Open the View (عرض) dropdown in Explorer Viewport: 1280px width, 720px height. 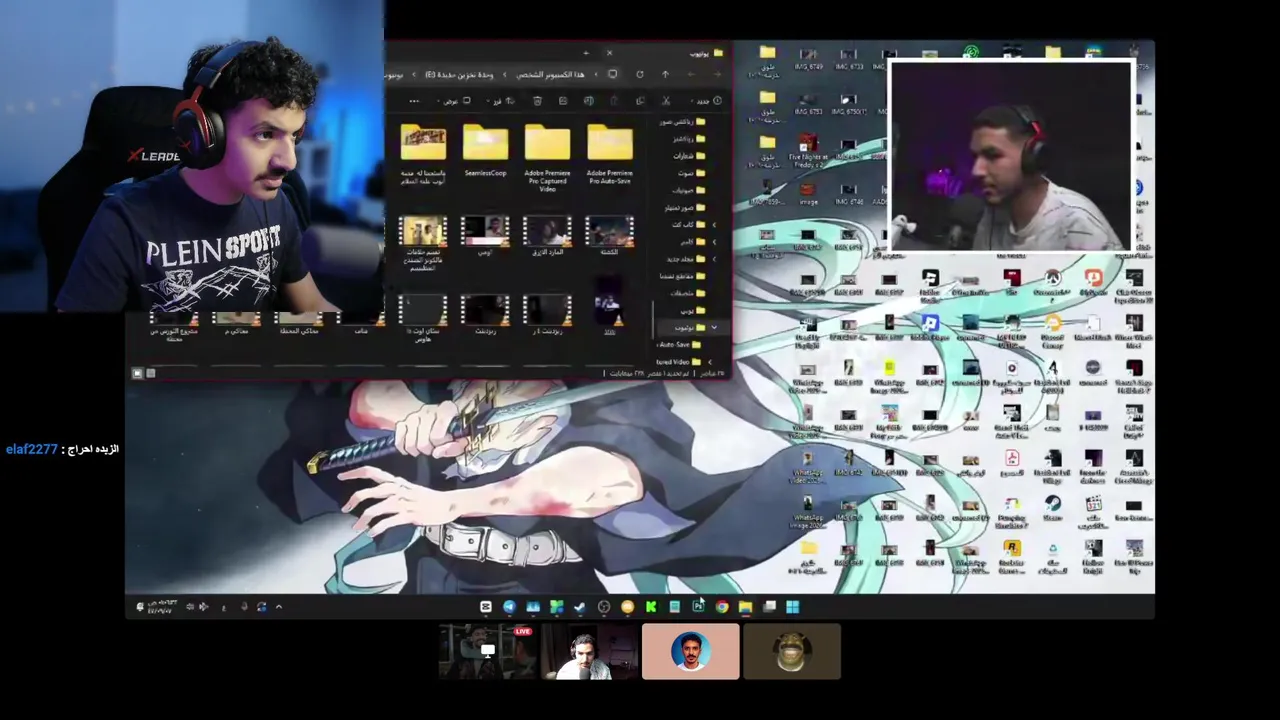point(454,101)
